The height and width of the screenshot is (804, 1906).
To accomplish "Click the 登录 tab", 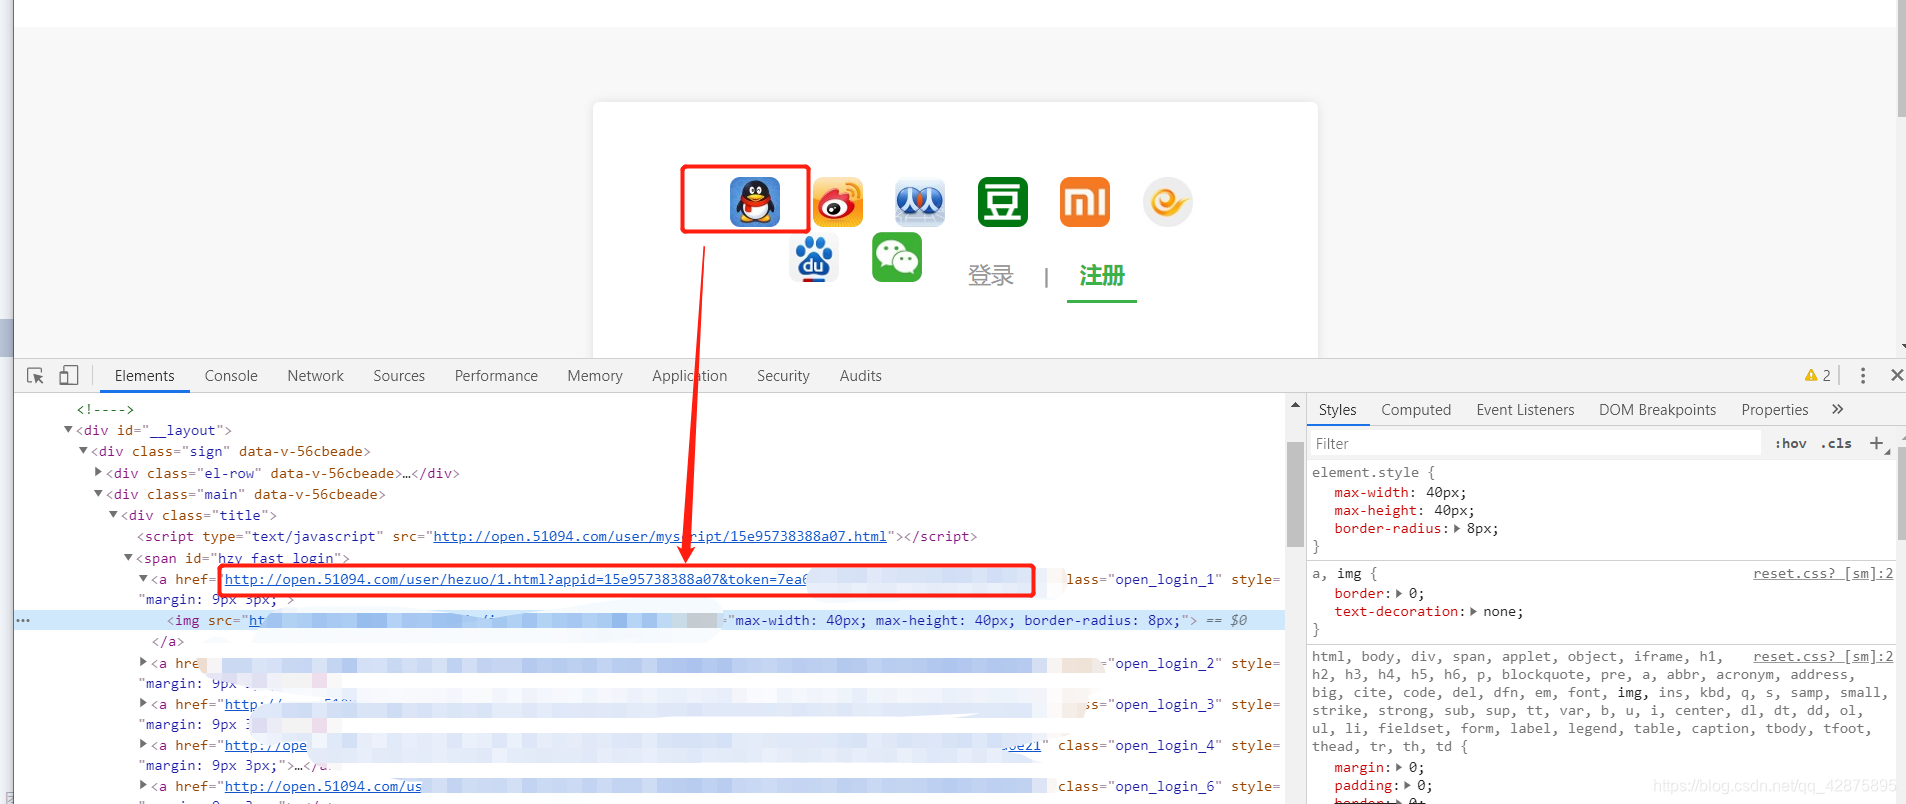I will [x=991, y=276].
